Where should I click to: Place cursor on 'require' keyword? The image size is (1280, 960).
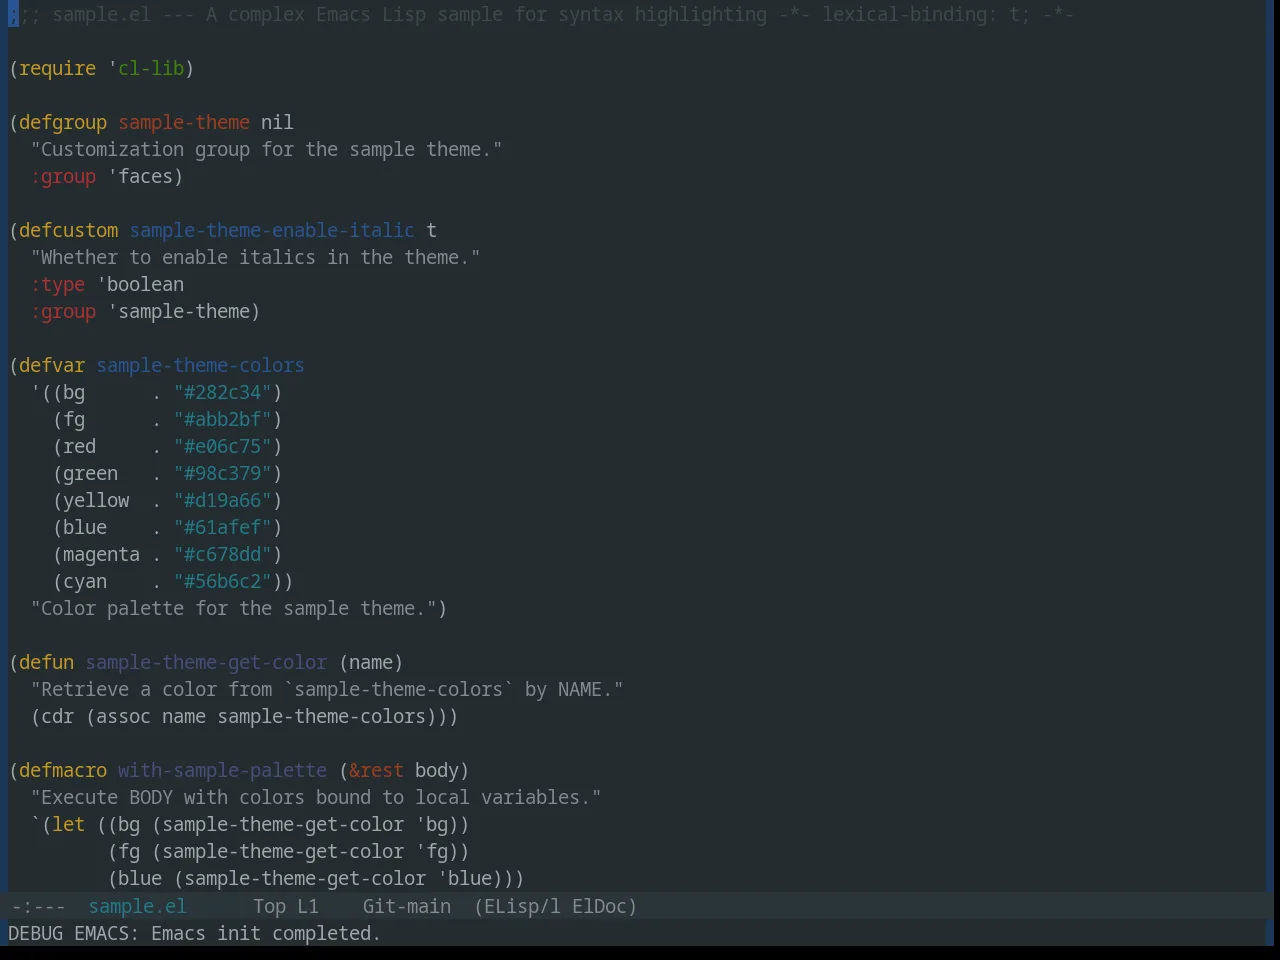58,68
